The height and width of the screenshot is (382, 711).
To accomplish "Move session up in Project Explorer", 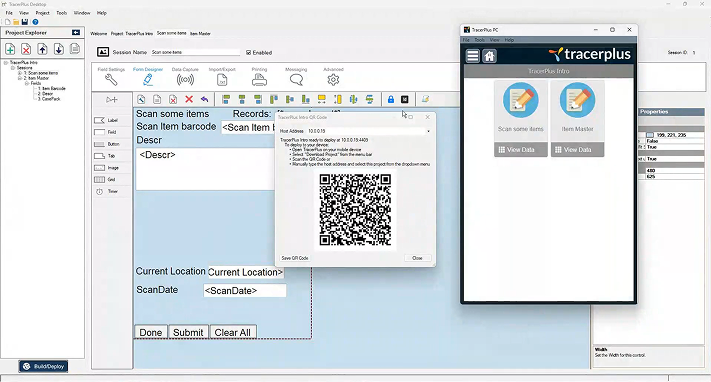I will pos(43,49).
